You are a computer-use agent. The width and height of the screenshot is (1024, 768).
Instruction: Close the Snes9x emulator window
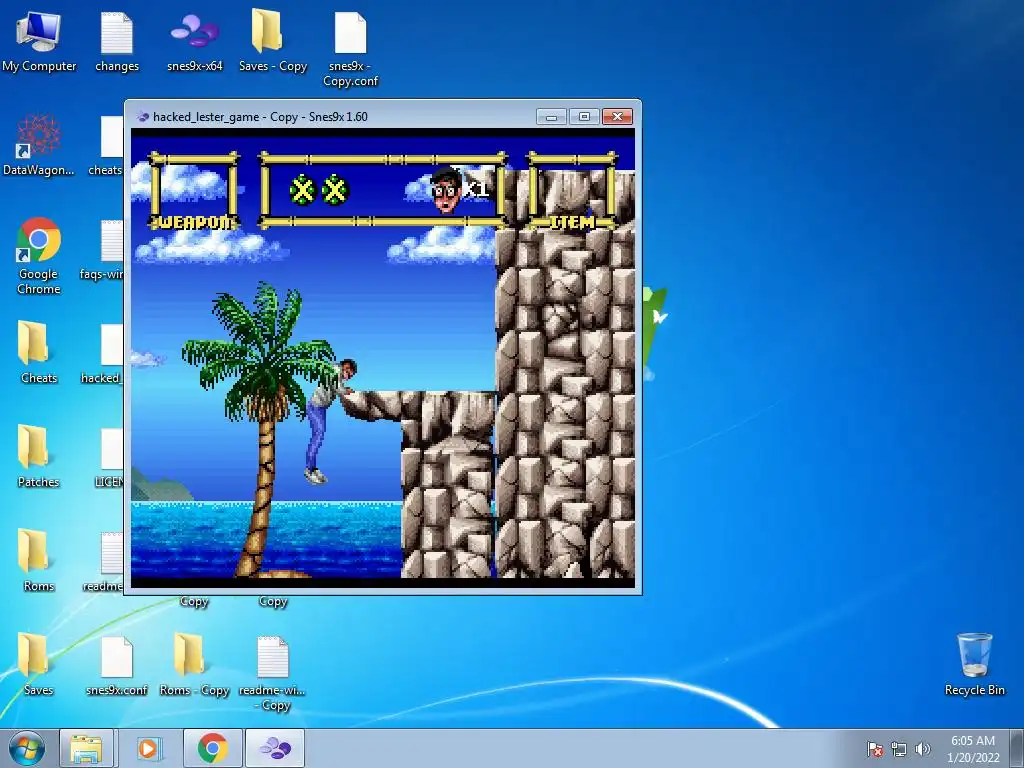(618, 117)
